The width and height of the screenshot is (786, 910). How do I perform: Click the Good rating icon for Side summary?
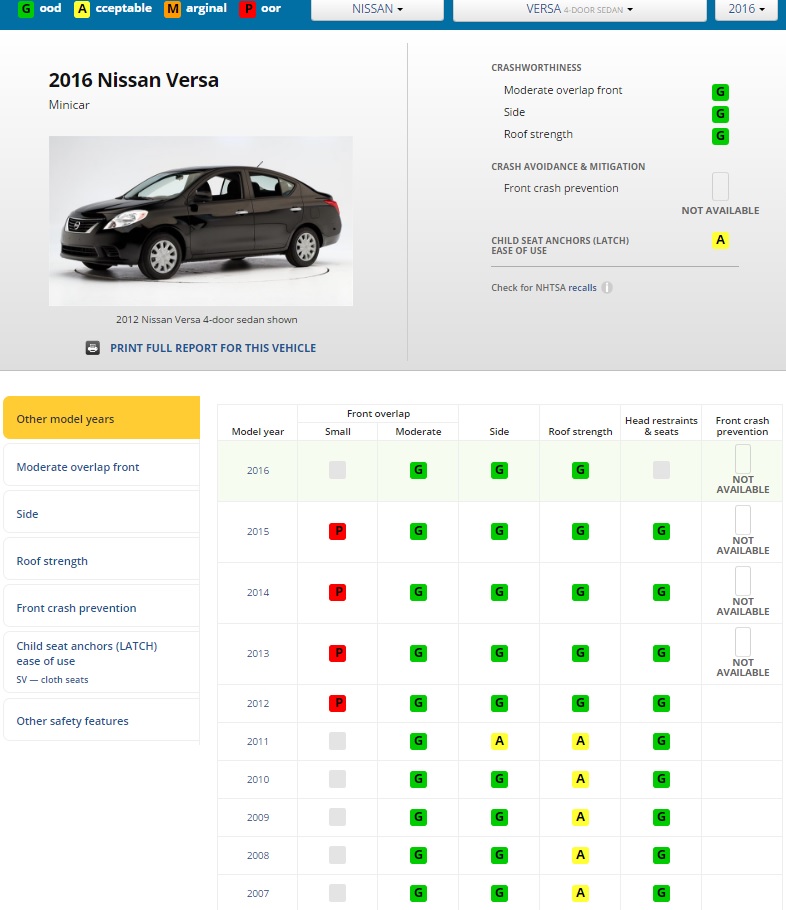tap(720, 114)
